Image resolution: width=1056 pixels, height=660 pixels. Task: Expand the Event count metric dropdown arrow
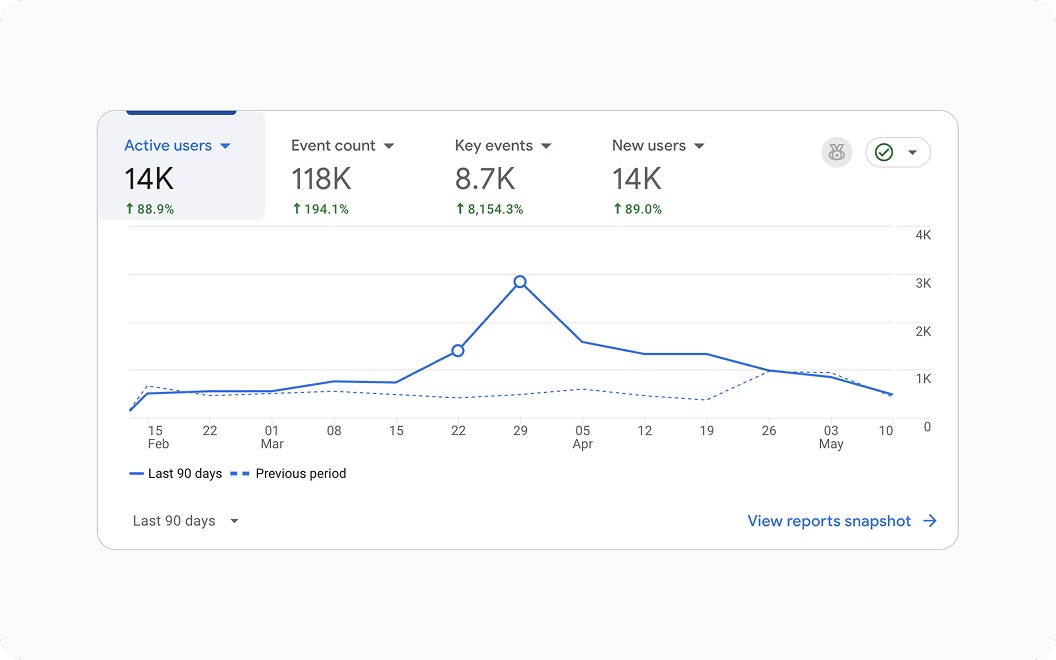pos(389,146)
